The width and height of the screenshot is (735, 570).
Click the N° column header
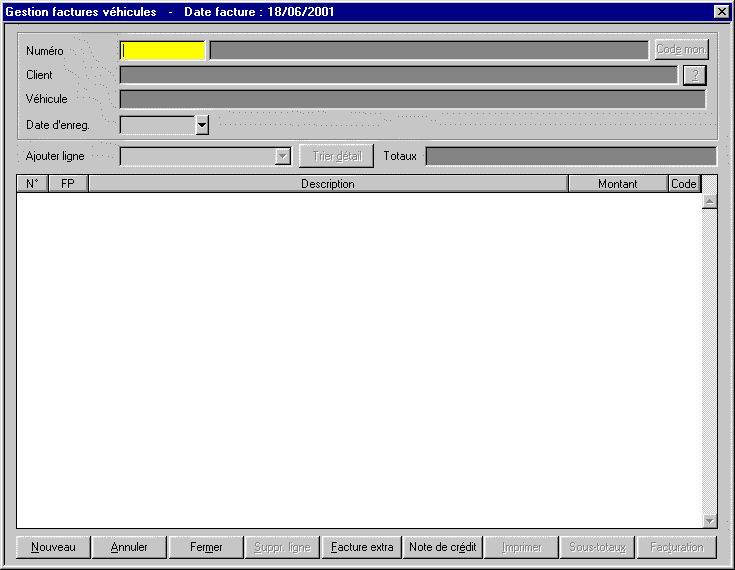(32, 184)
